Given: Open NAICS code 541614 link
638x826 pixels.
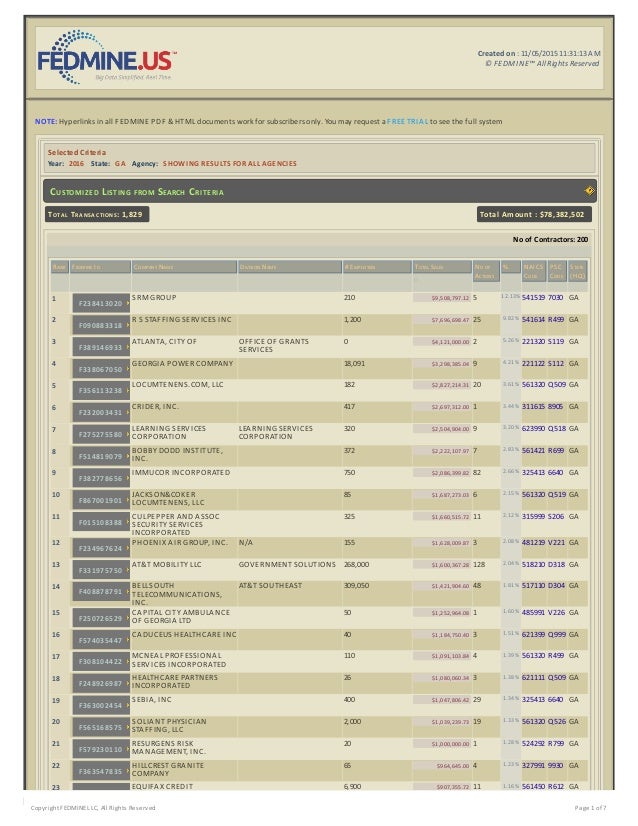Looking at the screenshot, I should [x=533, y=320].
